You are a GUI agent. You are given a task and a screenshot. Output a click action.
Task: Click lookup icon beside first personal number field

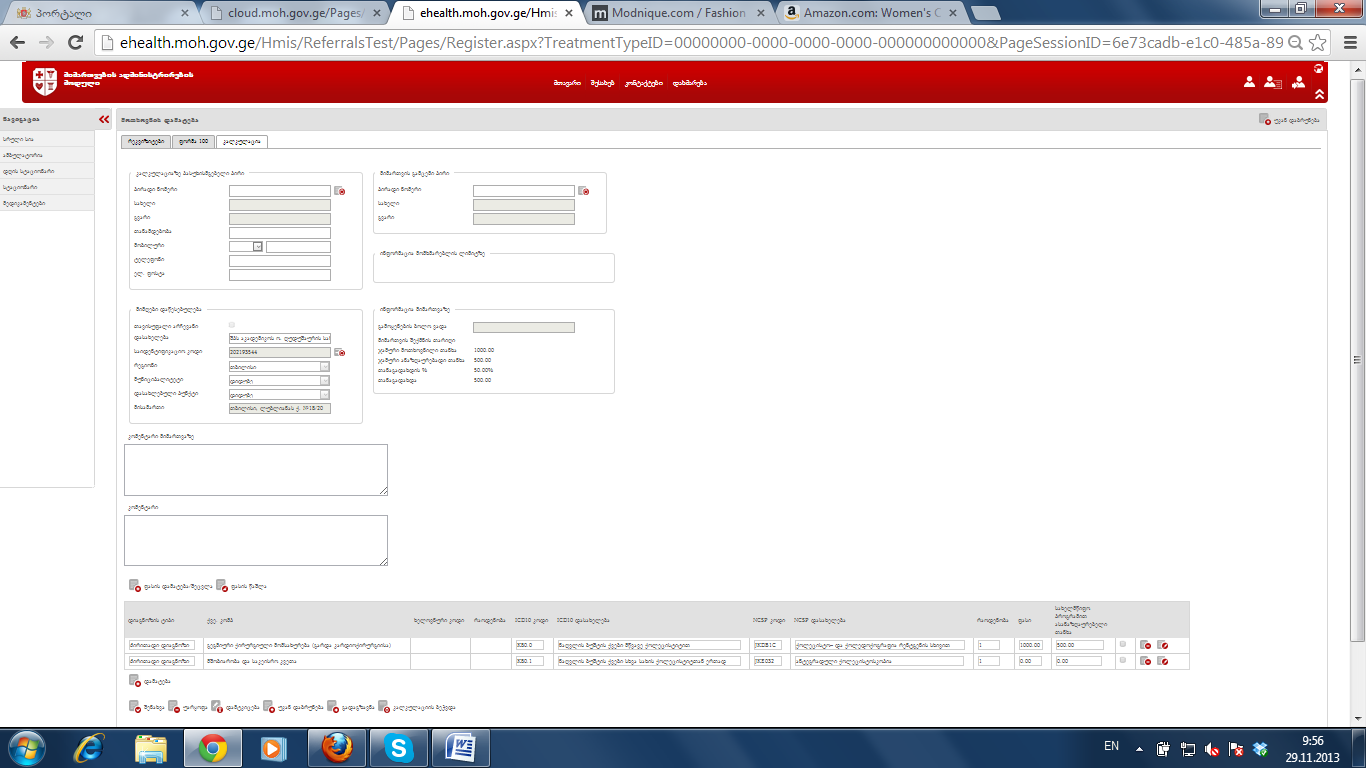click(x=339, y=191)
